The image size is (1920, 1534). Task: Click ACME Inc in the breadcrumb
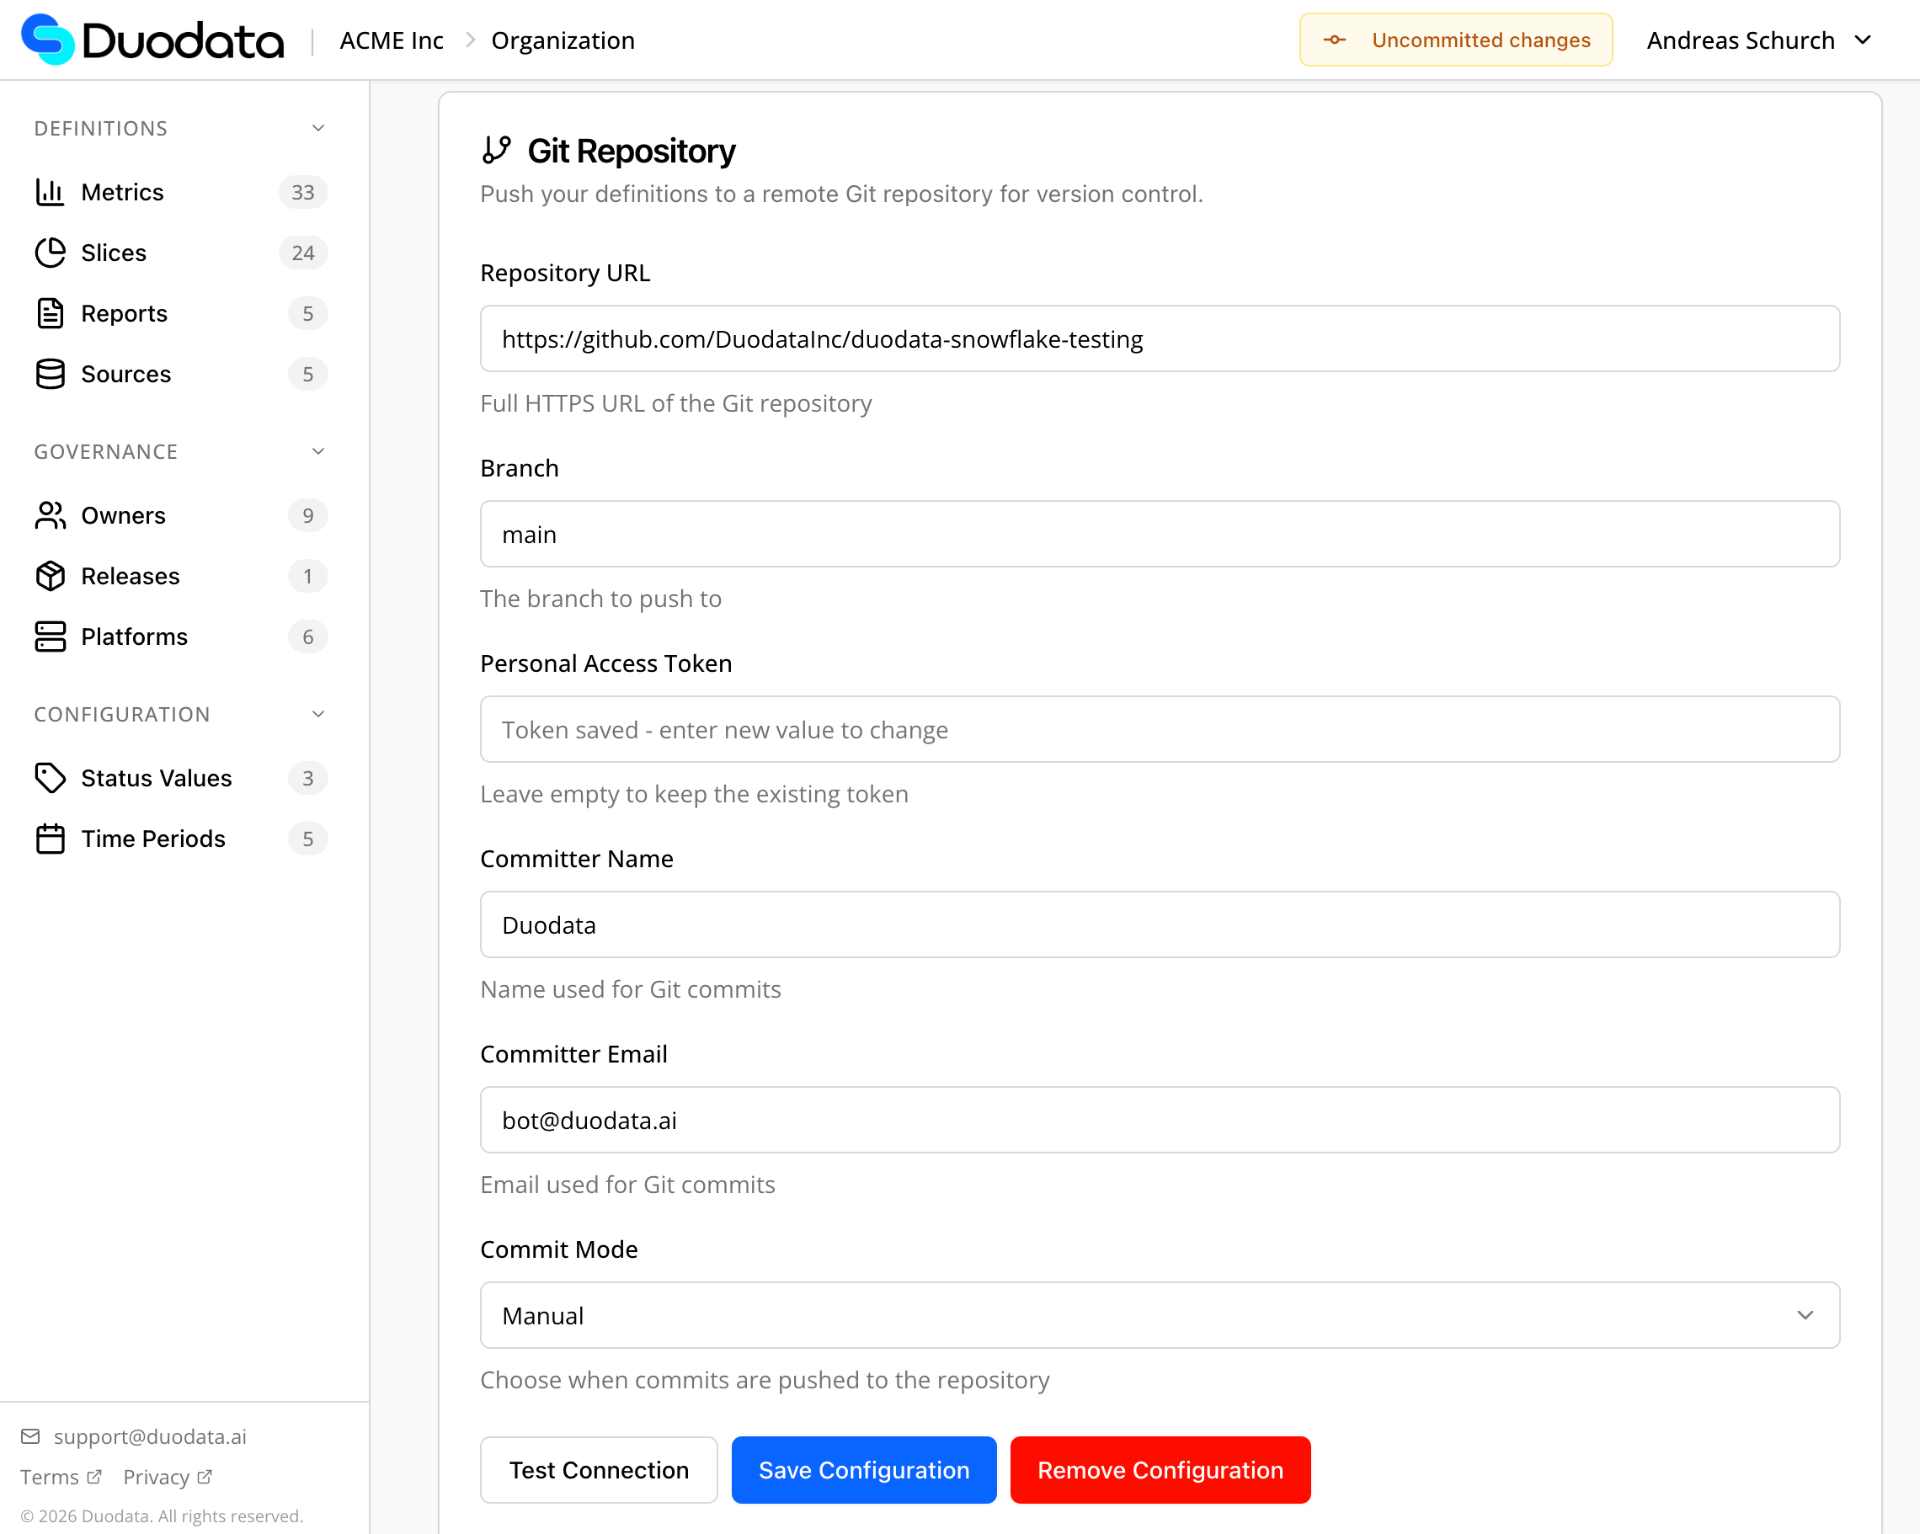point(391,40)
